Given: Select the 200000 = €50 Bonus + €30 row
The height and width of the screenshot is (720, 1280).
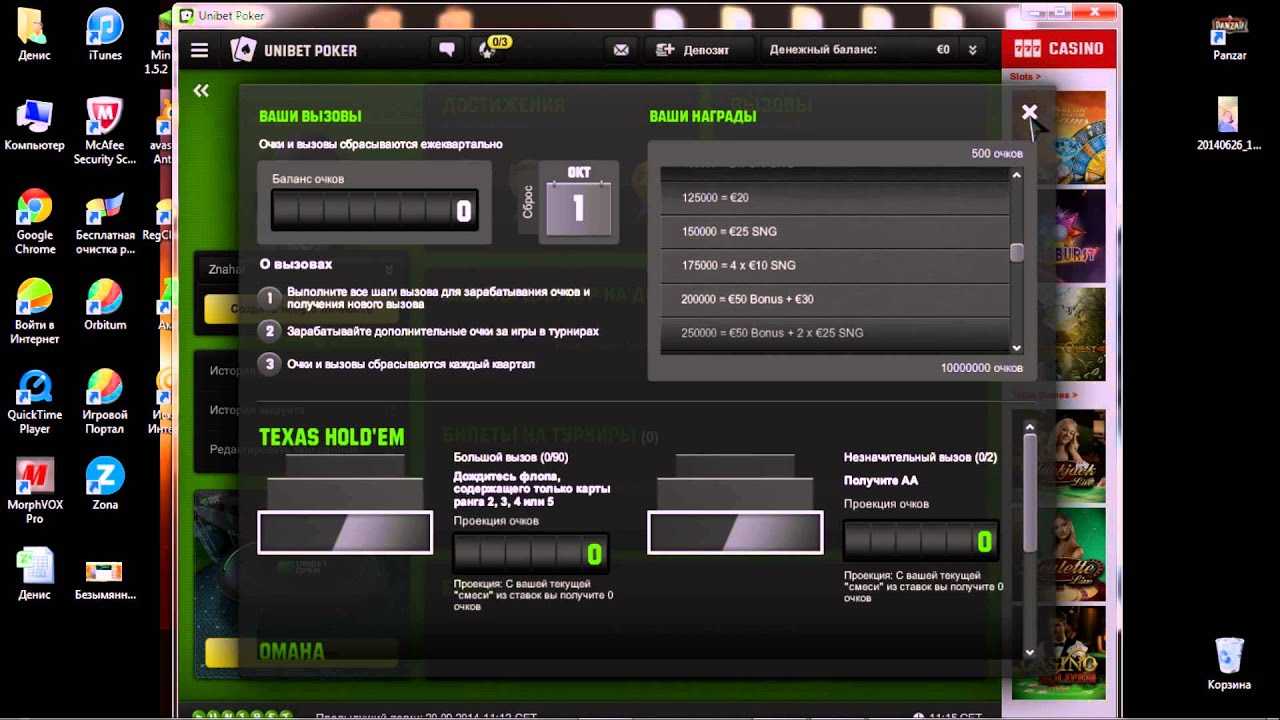Looking at the screenshot, I should click(x=834, y=299).
